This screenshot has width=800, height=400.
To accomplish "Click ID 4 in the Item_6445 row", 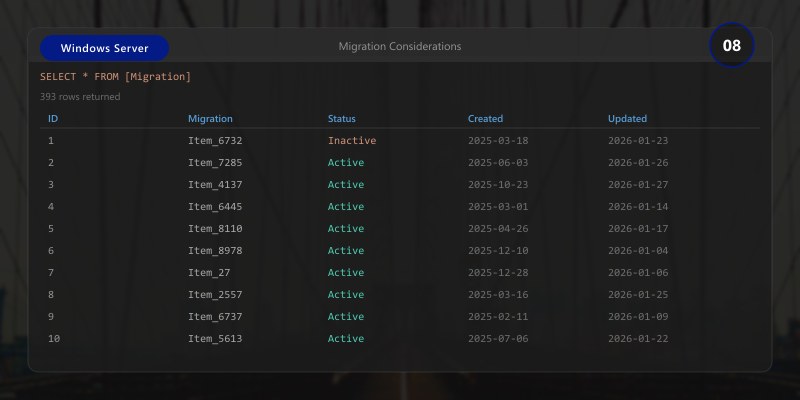I will (x=51, y=207).
